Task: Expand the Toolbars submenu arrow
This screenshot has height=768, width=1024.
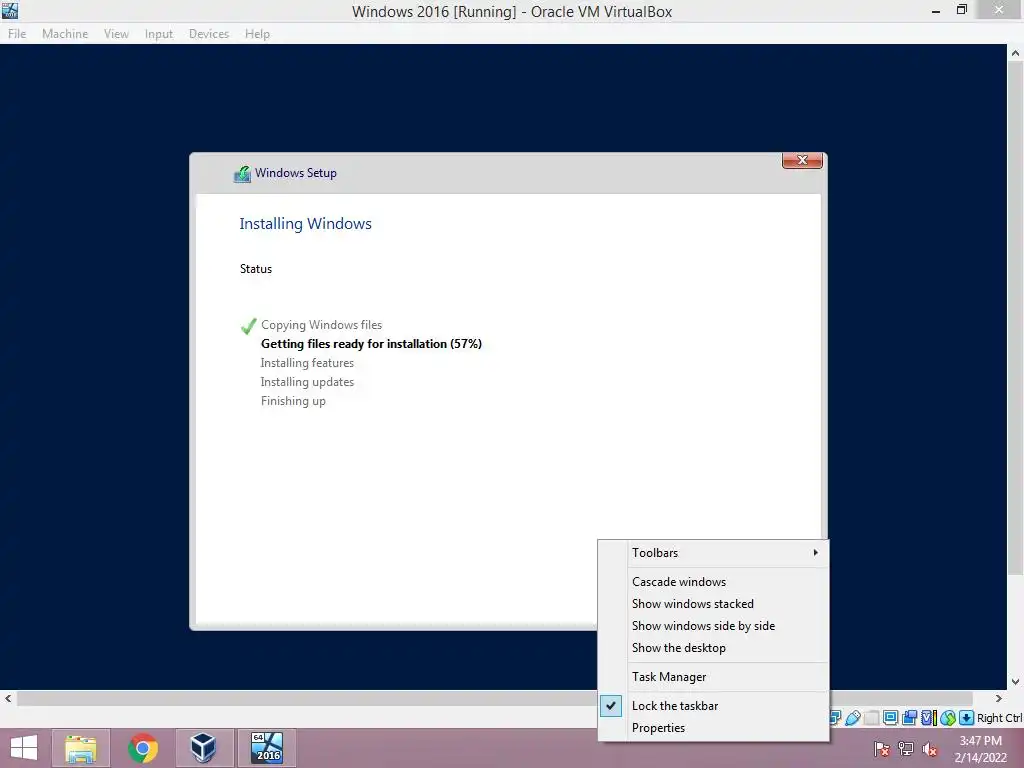Action: [816, 552]
